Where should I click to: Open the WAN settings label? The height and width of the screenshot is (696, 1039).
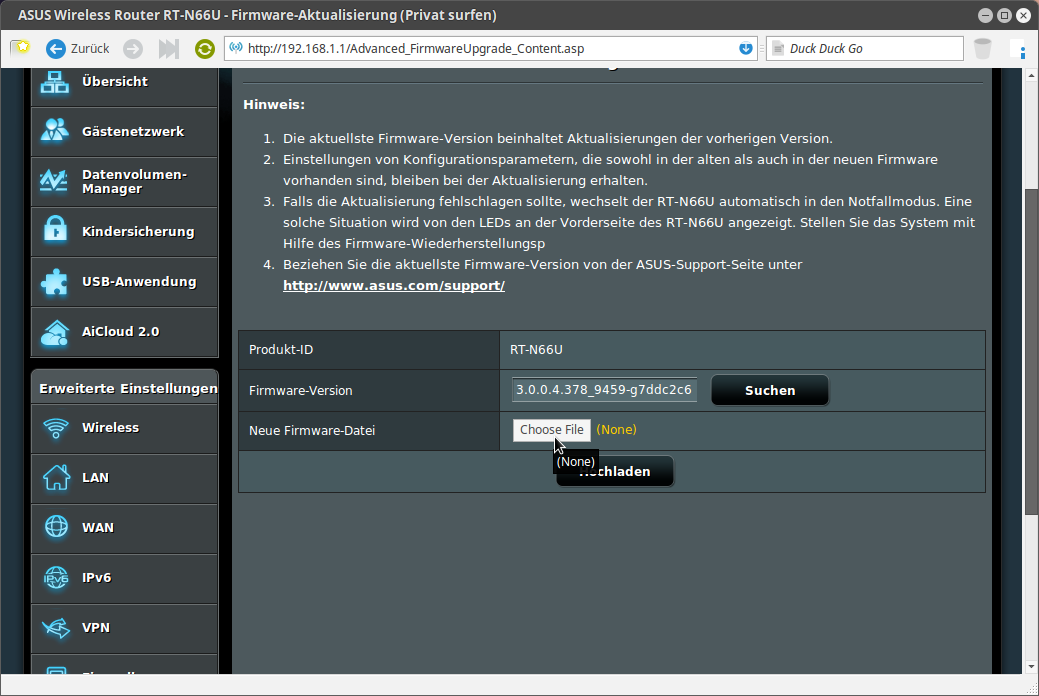point(98,528)
